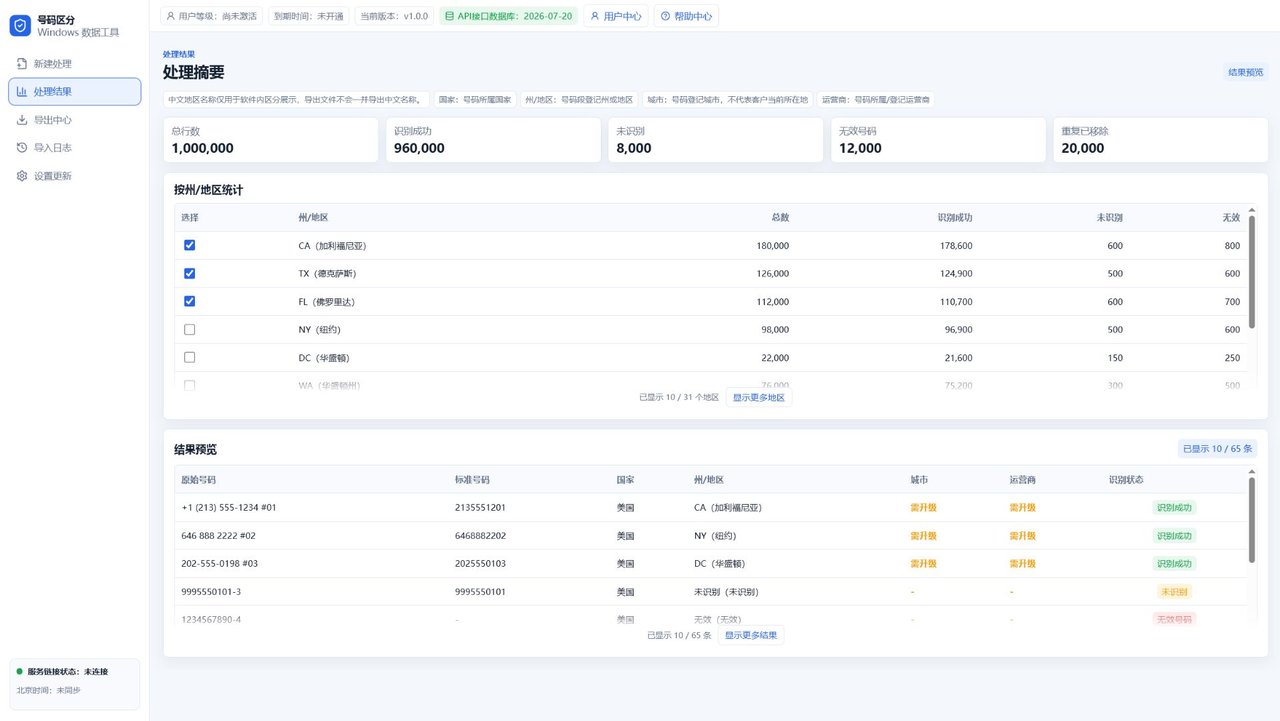The width and height of the screenshot is (1280, 721).
Task: Open 新建处理 in the sidebar
Action: pyautogui.click(x=75, y=64)
